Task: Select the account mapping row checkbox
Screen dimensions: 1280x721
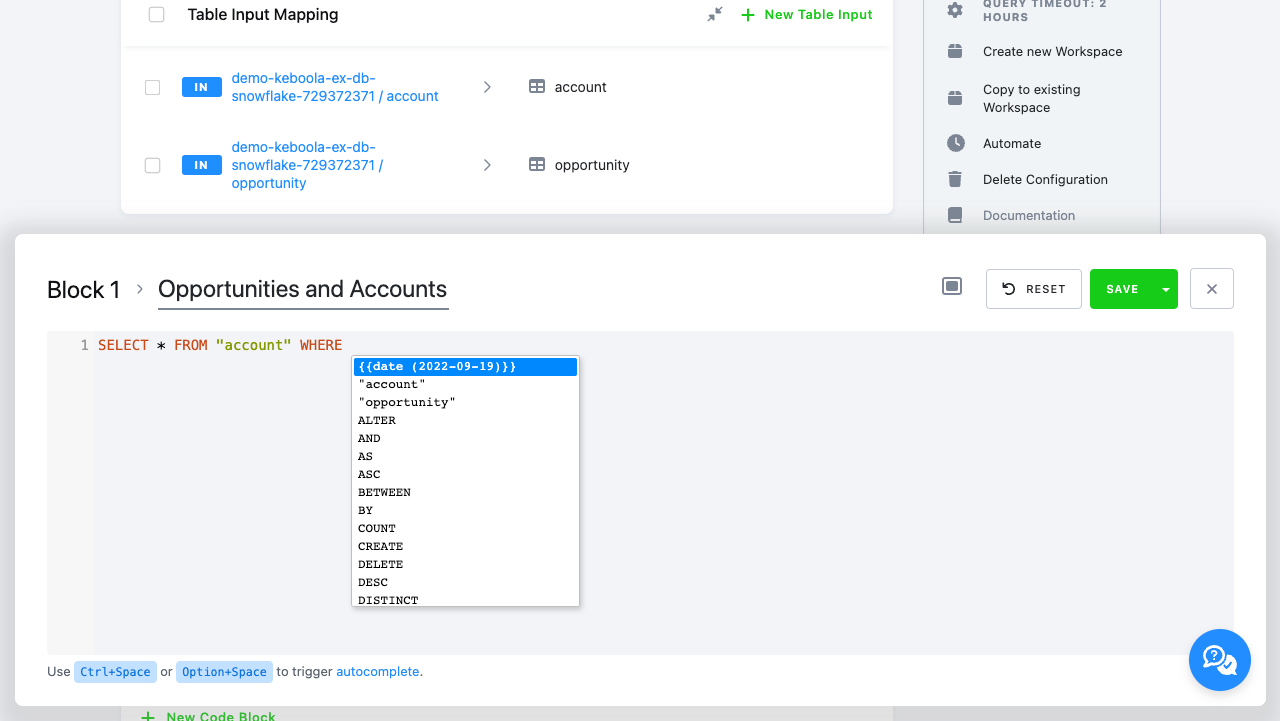Action: (x=152, y=87)
